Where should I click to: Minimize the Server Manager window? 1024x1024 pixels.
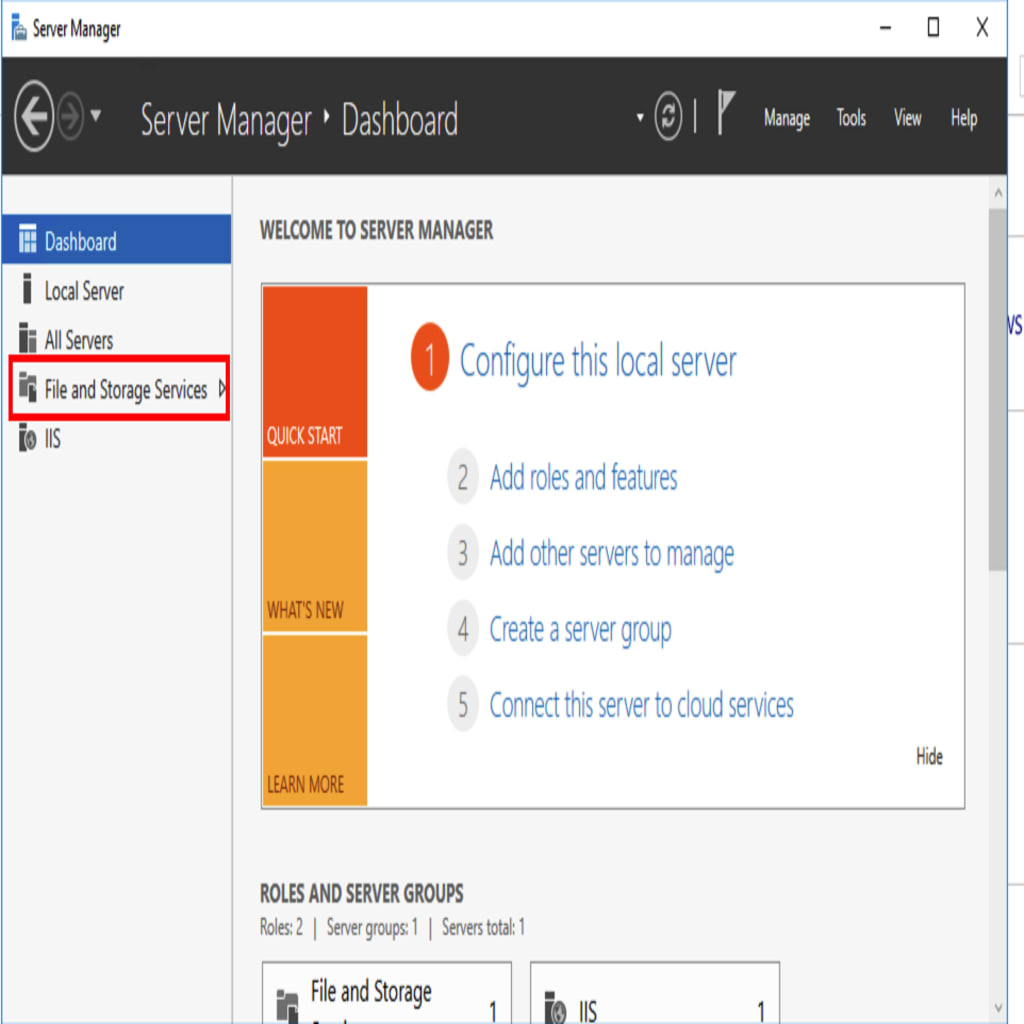pyautogui.click(x=886, y=28)
